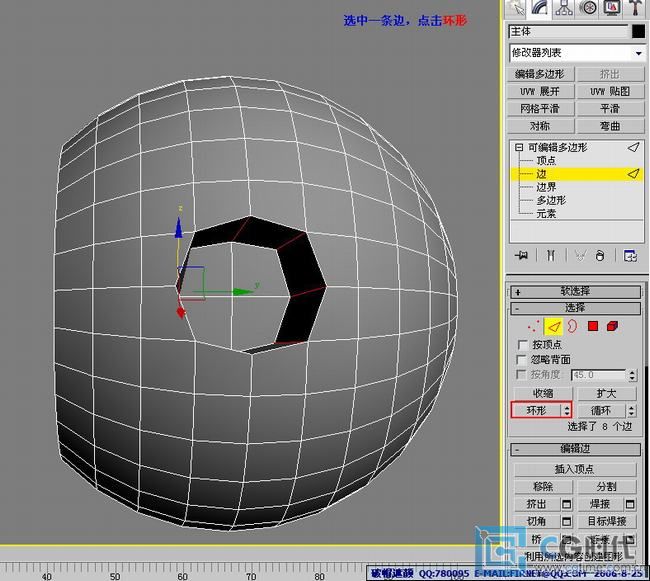Apply the 网格平滑 modifier
Screen dimensions: 650x581
click(541, 109)
